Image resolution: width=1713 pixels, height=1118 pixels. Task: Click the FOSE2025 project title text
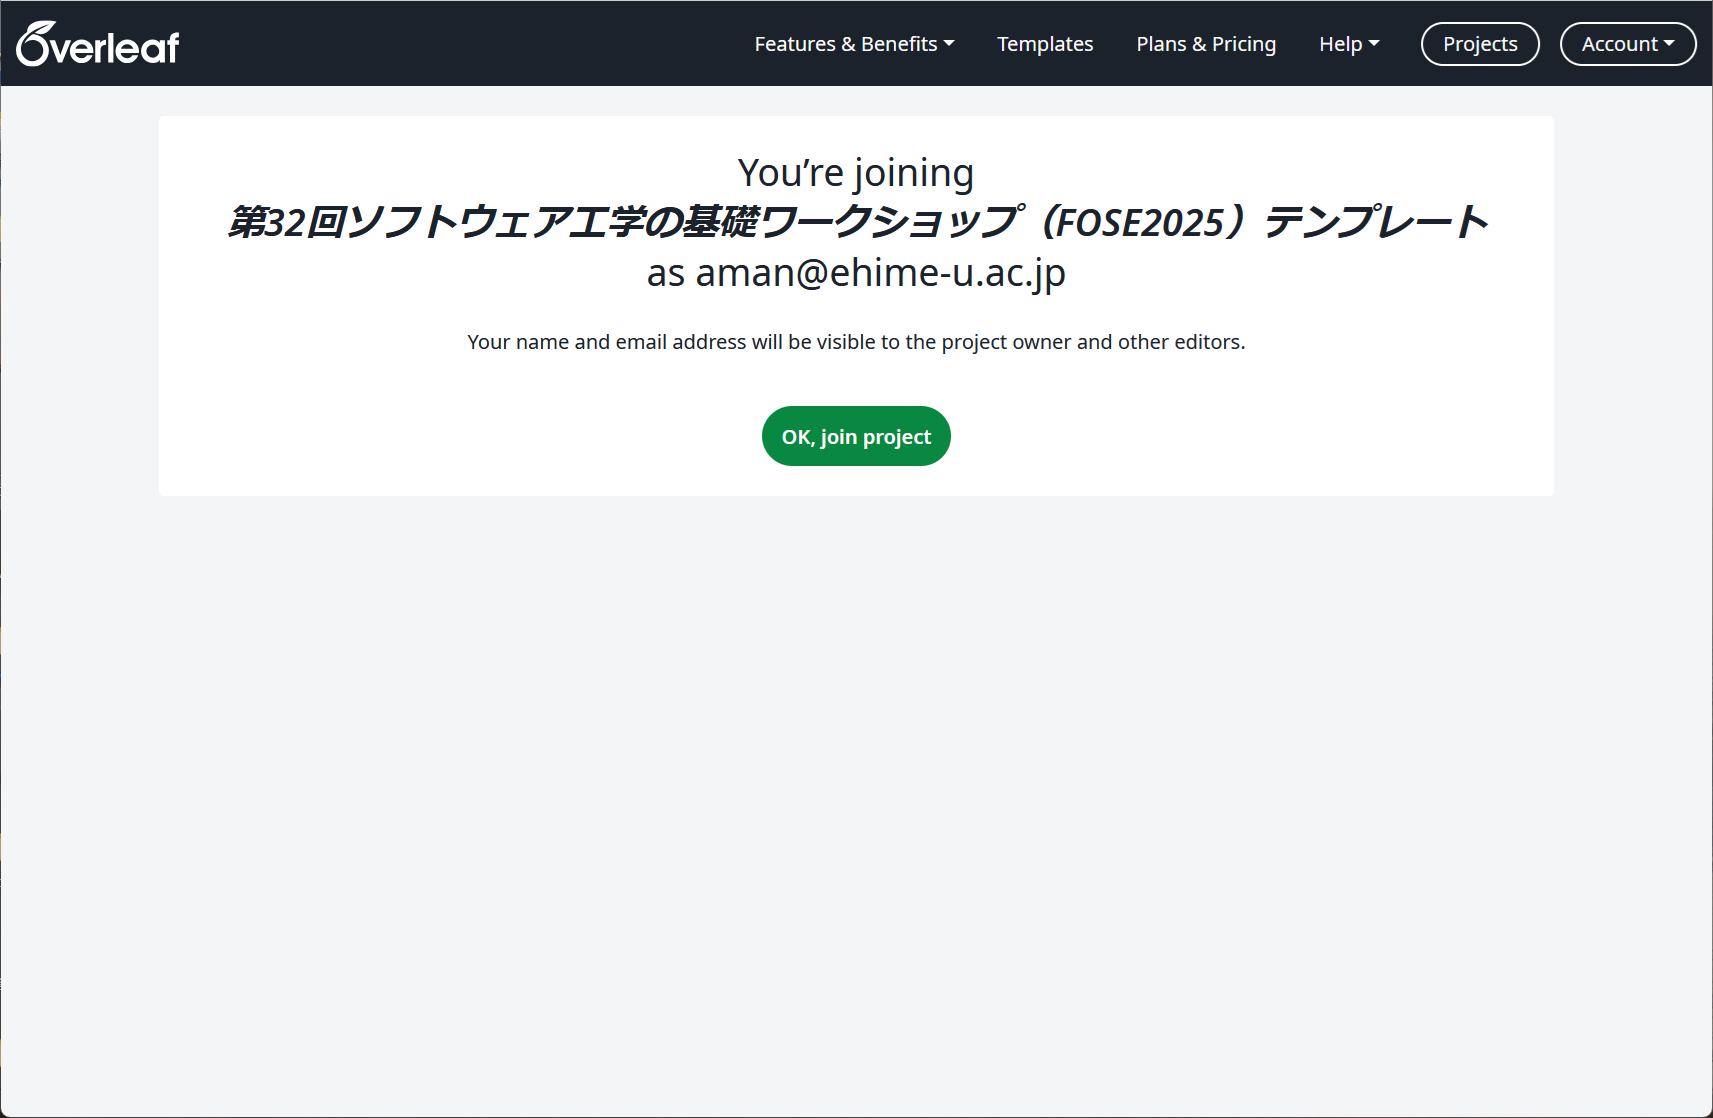pyautogui.click(x=857, y=222)
